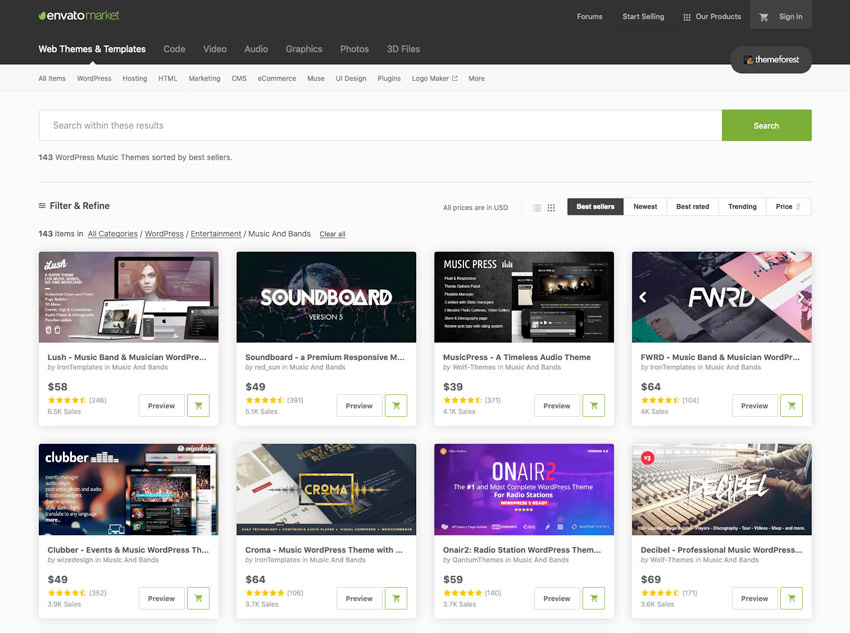
Task: Open the Onair2 theme thumbnail
Action: click(x=524, y=489)
